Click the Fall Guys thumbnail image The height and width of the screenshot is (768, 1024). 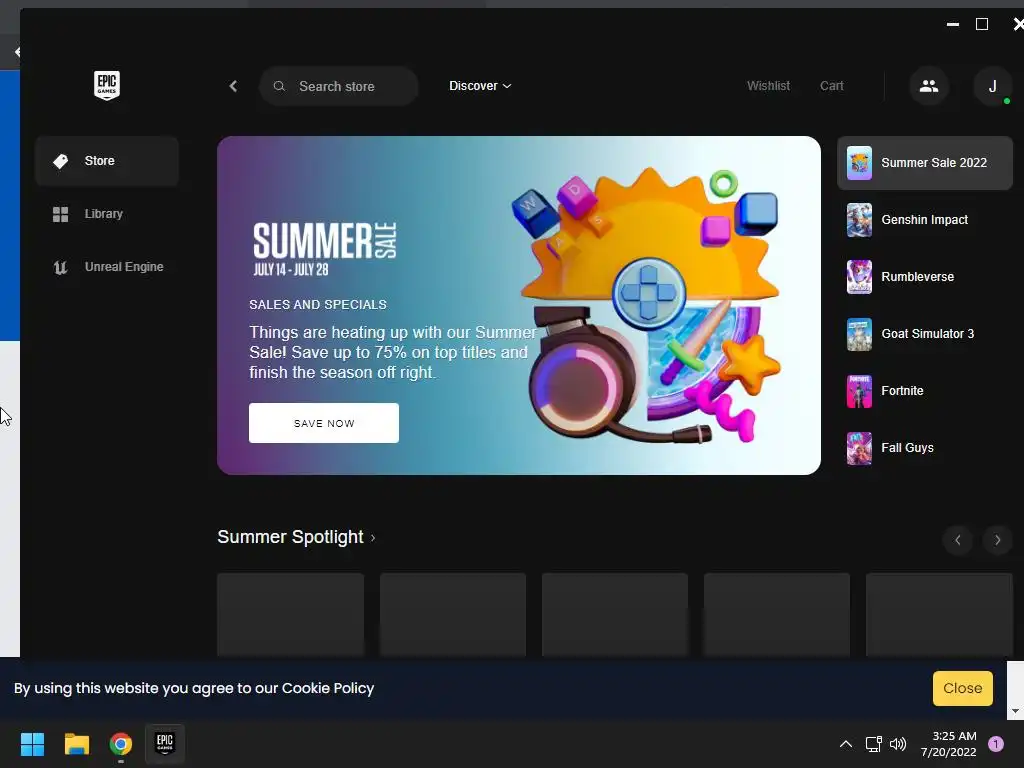pyautogui.click(x=859, y=448)
